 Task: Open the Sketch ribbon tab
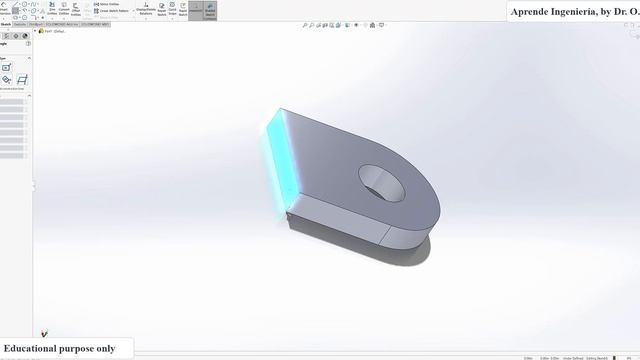click(6, 24)
